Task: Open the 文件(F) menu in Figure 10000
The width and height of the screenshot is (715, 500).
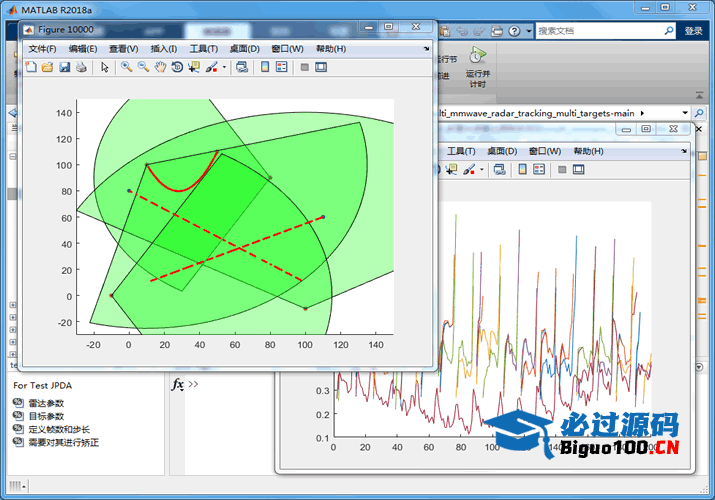Action: tap(42, 49)
